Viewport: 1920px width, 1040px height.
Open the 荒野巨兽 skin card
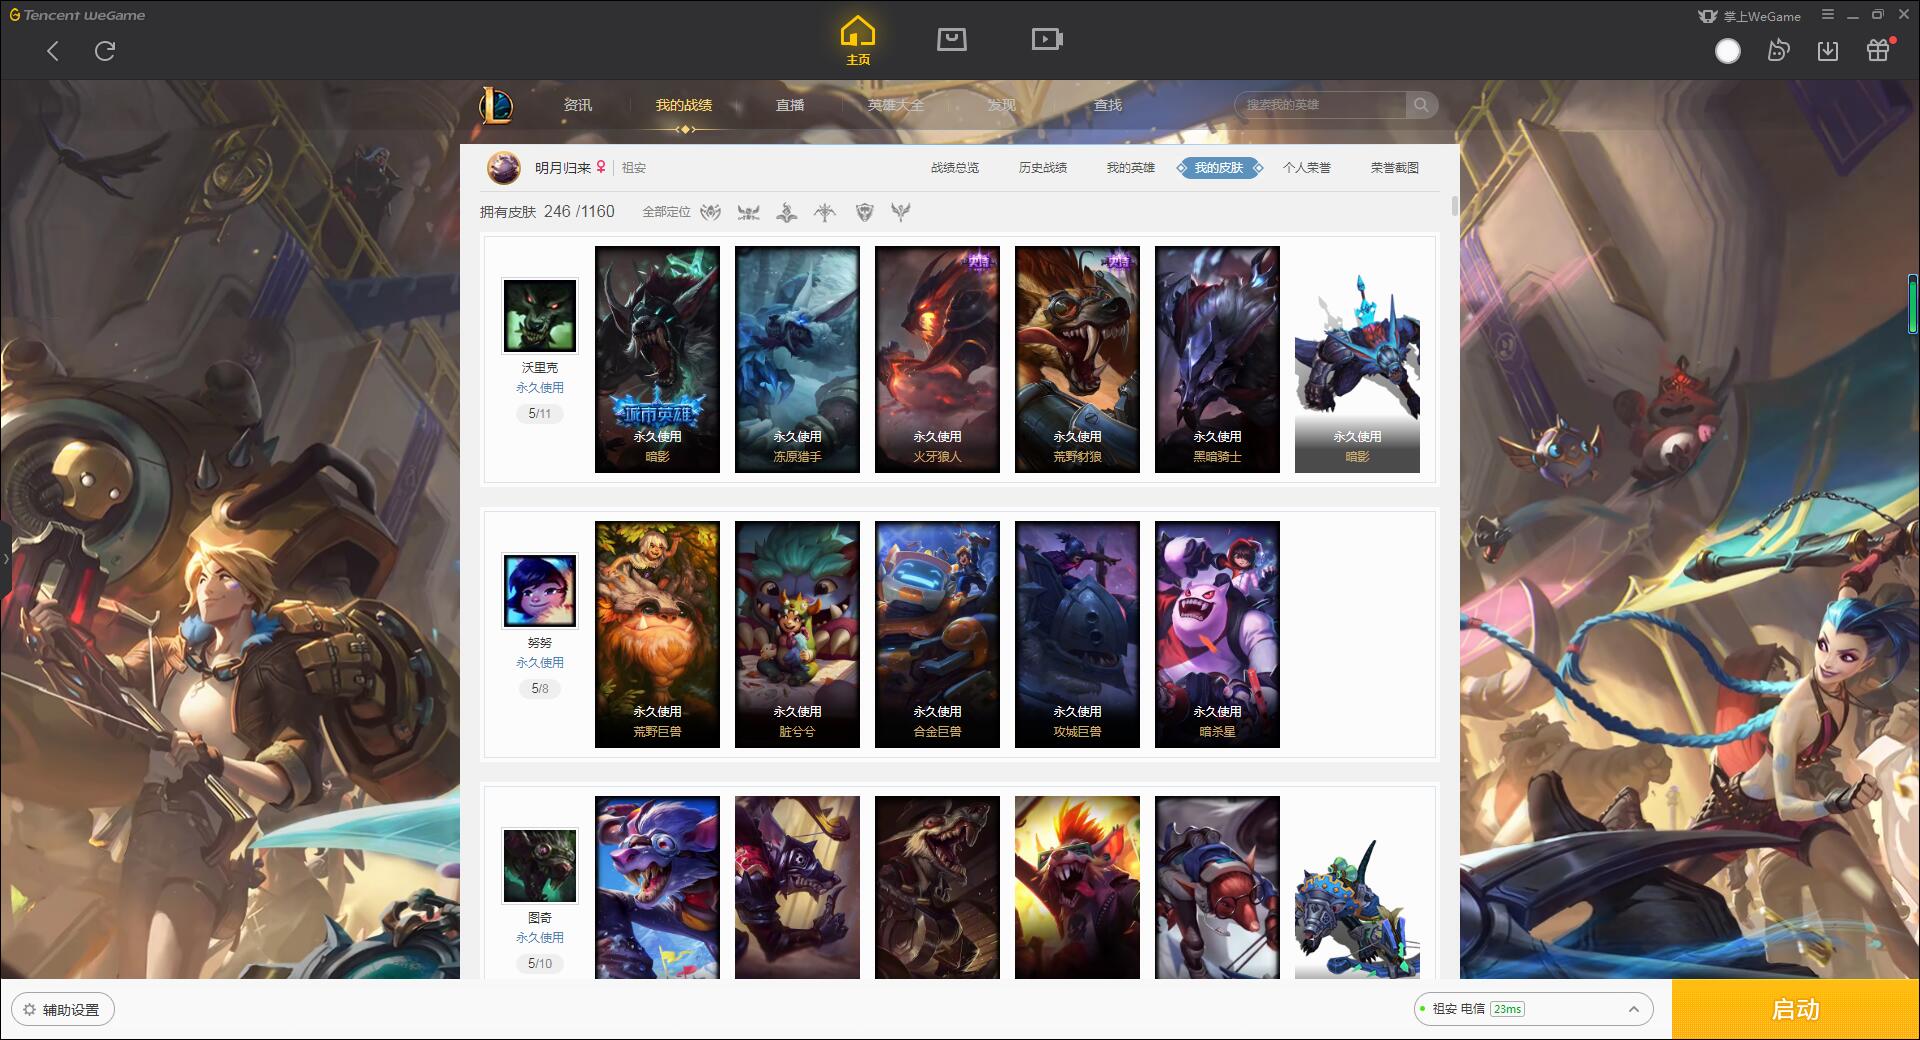[x=657, y=634]
